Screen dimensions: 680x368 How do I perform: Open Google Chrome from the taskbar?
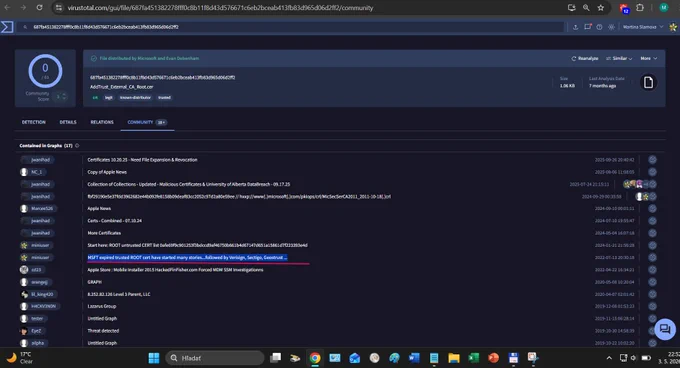tap(315, 358)
